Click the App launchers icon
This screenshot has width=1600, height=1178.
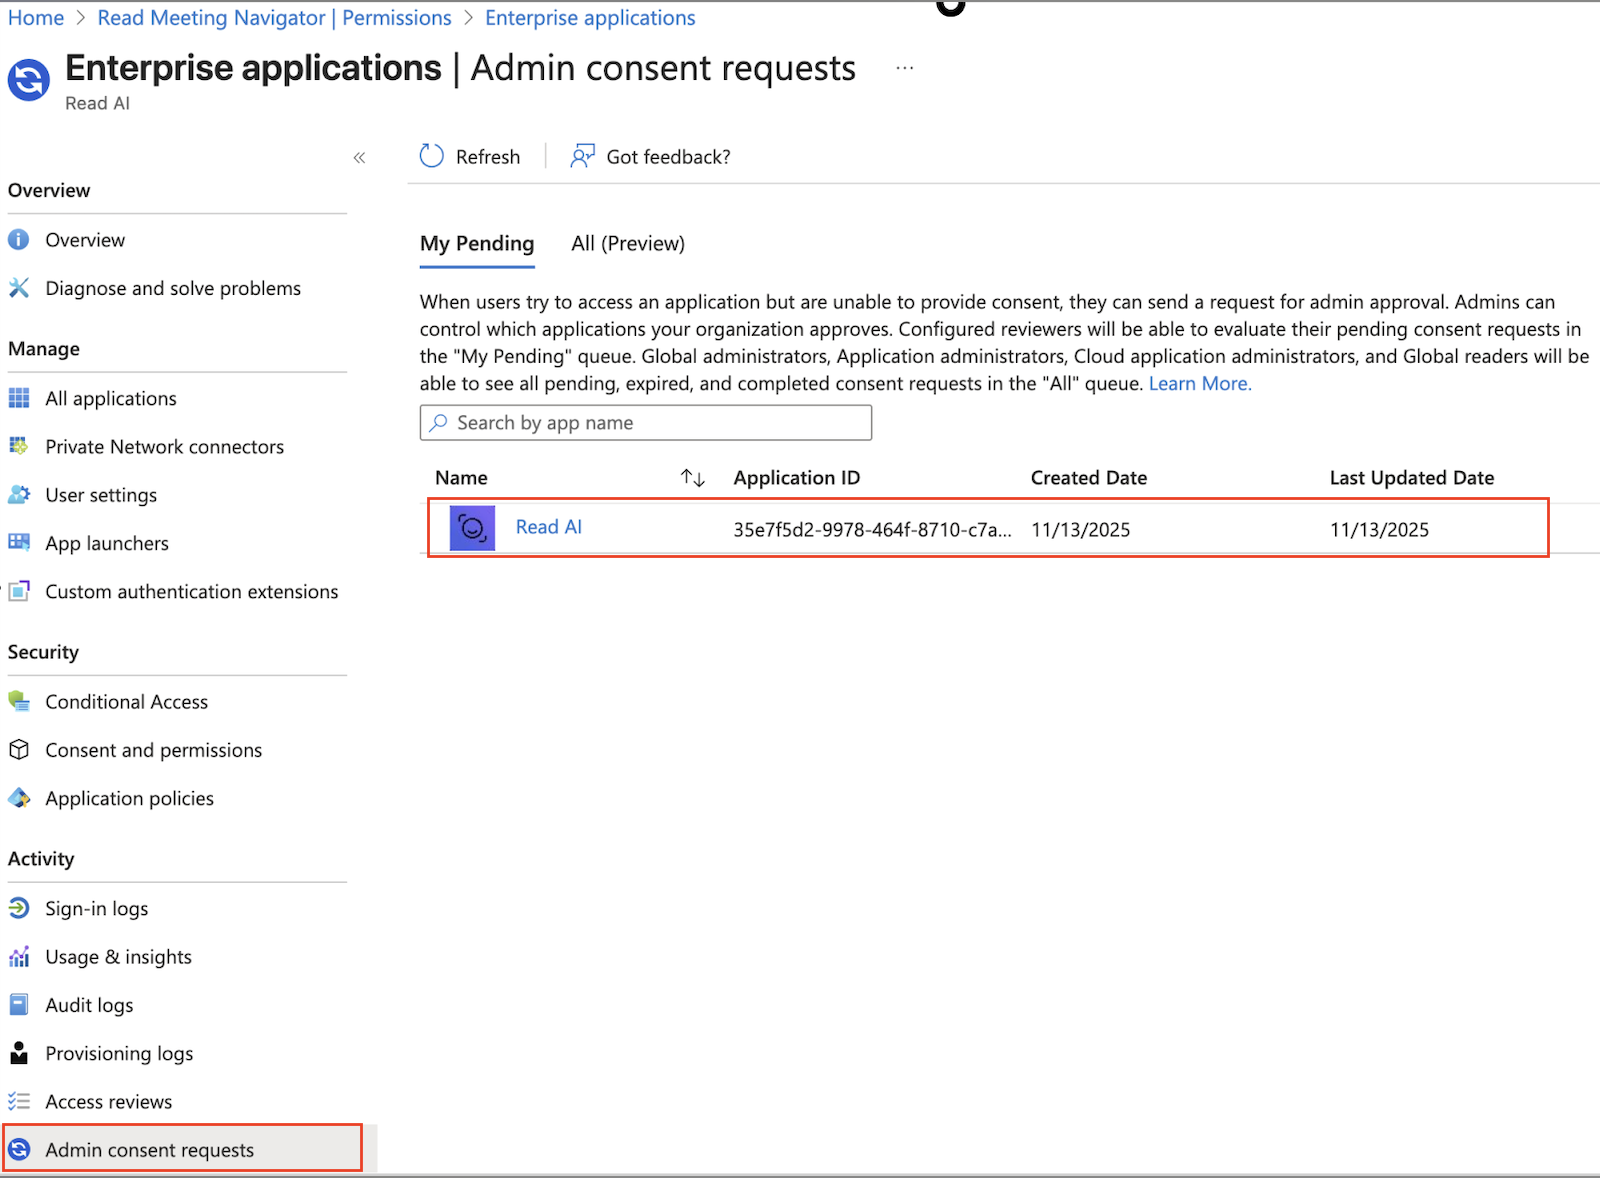click(x=19, y=543)
